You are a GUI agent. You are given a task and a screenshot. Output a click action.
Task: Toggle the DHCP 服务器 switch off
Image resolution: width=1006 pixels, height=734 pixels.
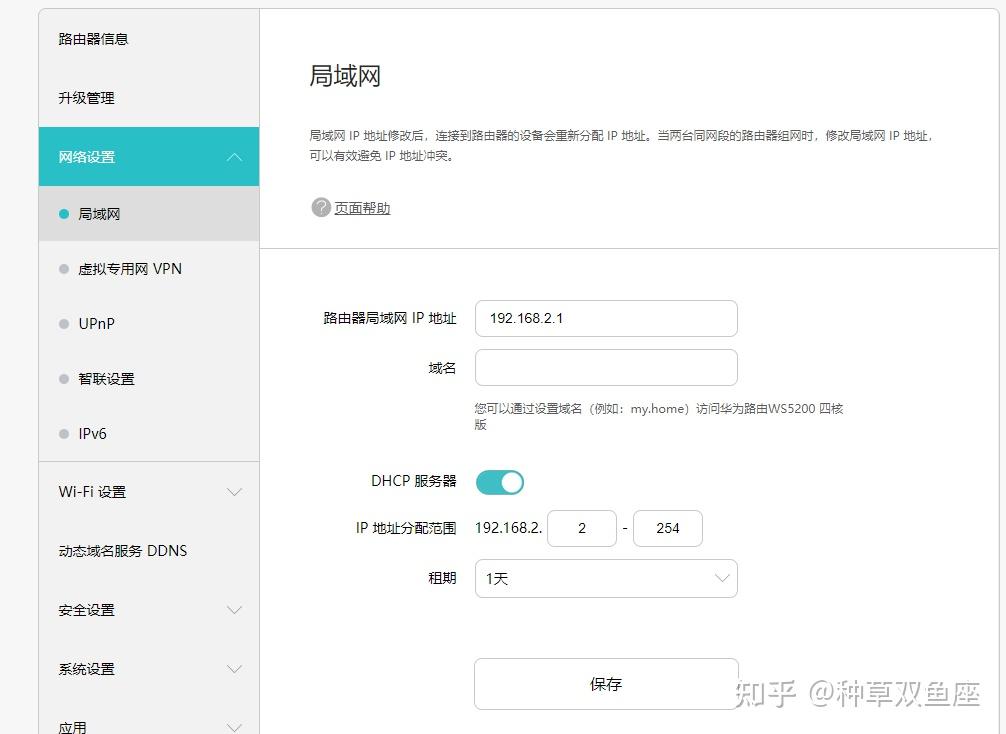tap(499, 482)
